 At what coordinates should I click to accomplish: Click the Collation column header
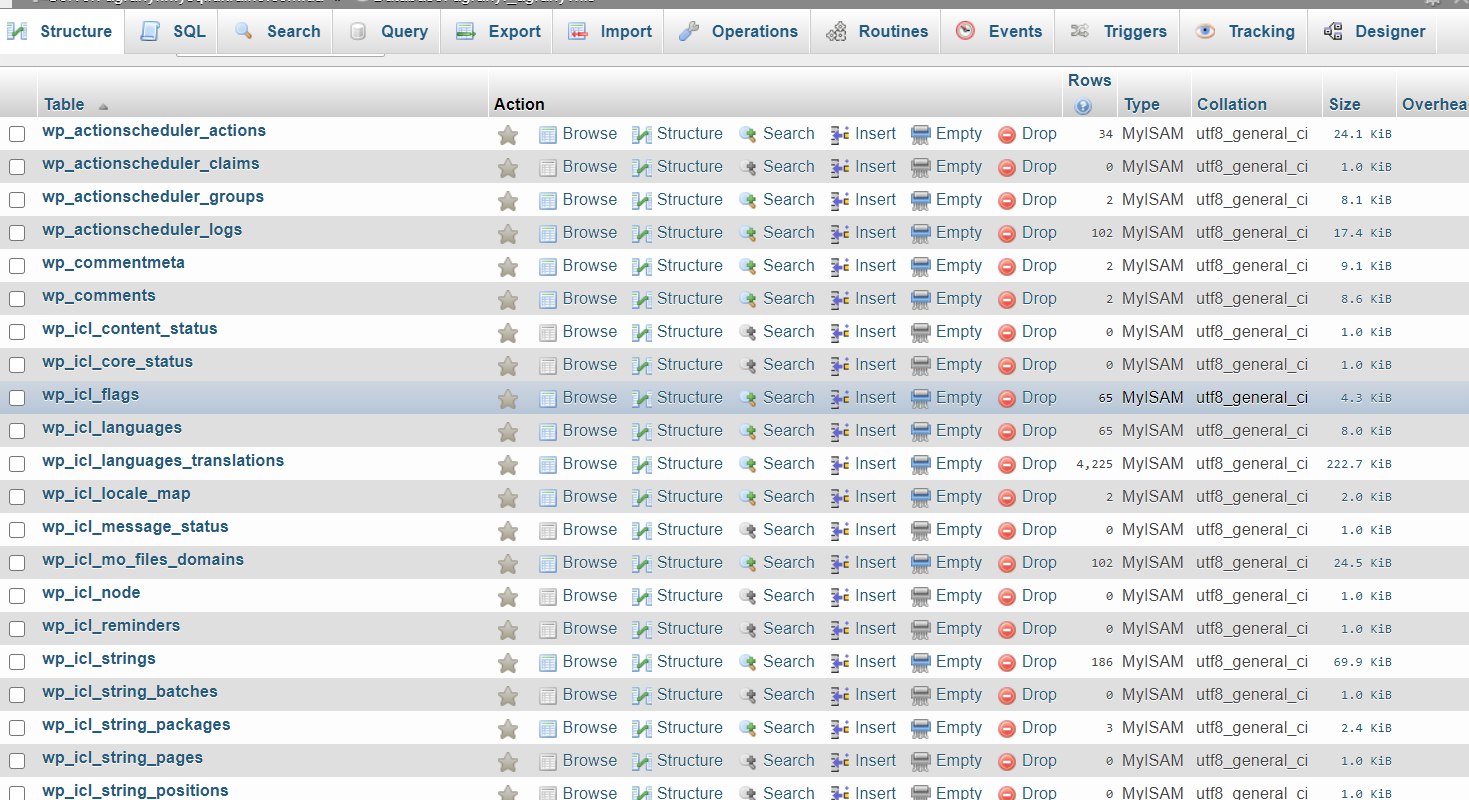(x=1231, y=104)
